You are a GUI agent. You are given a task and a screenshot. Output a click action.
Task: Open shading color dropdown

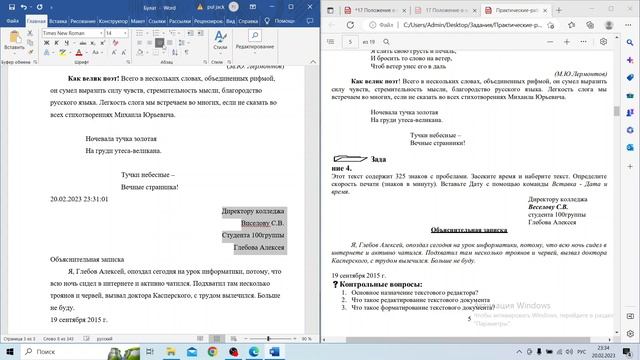click(147, 53)
